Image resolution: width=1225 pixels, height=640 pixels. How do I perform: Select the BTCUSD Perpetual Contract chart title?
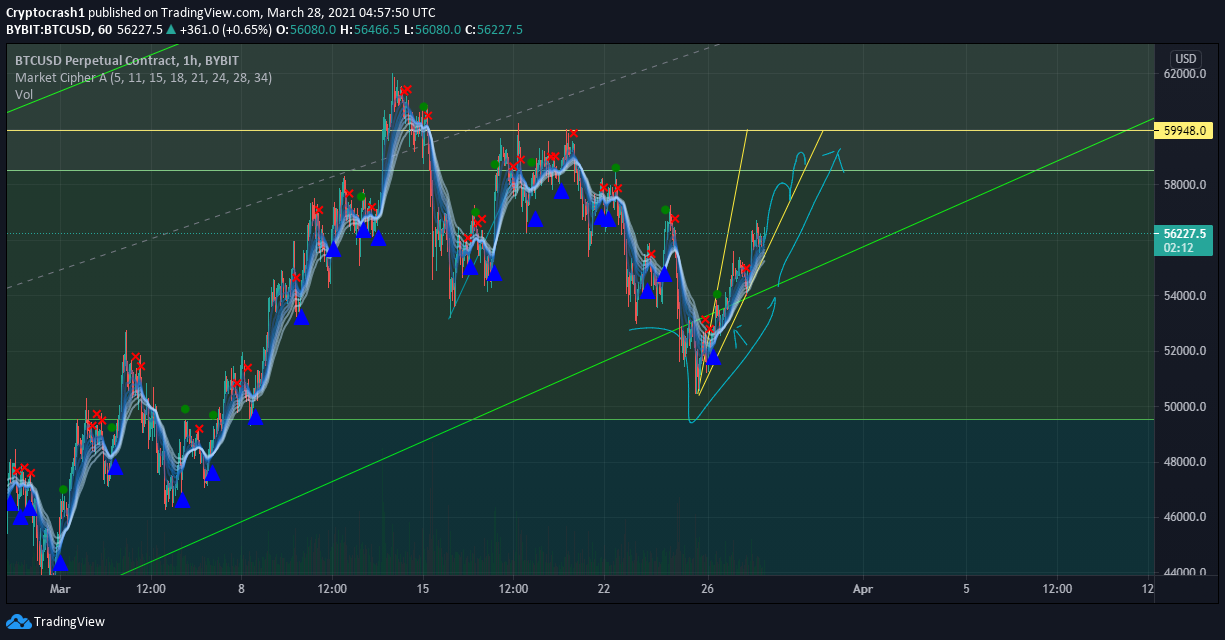pos(127,60)
